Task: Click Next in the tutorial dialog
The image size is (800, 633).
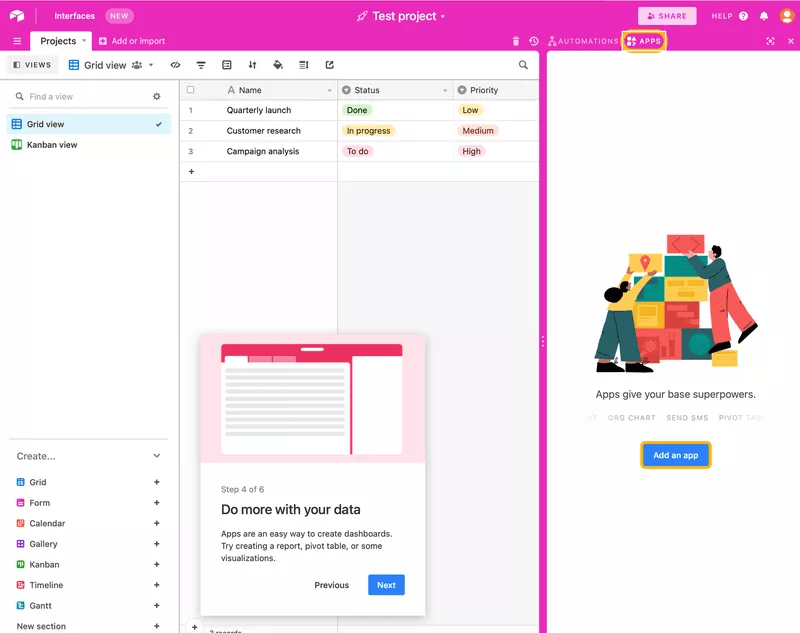Action: (386, 585)
